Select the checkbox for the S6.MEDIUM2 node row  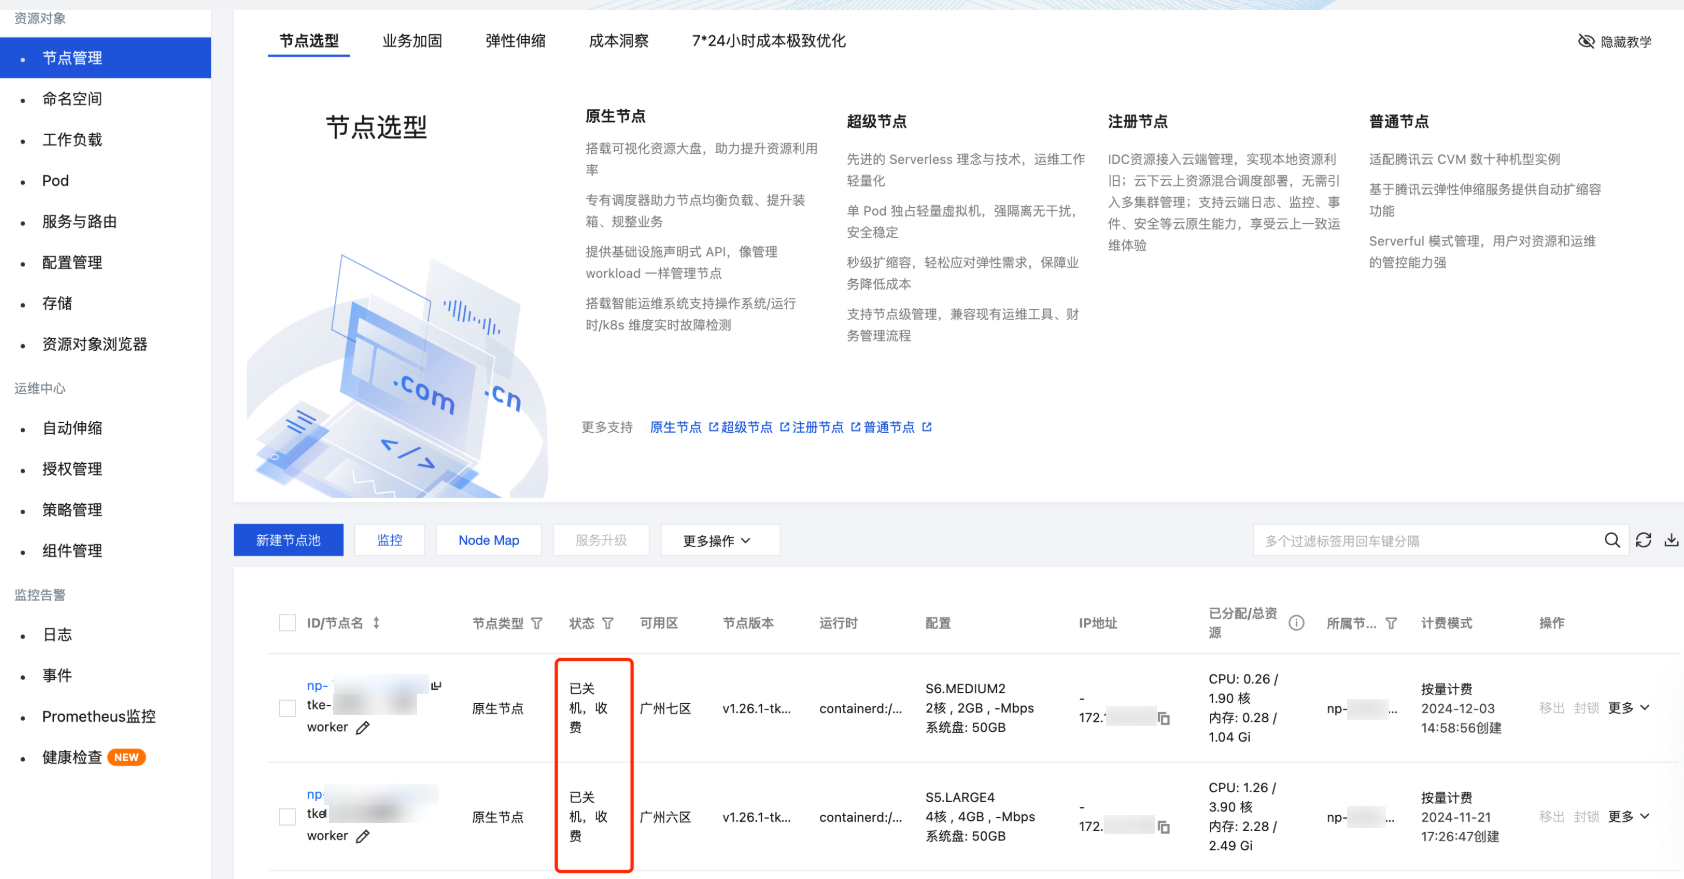click(287, 708)
